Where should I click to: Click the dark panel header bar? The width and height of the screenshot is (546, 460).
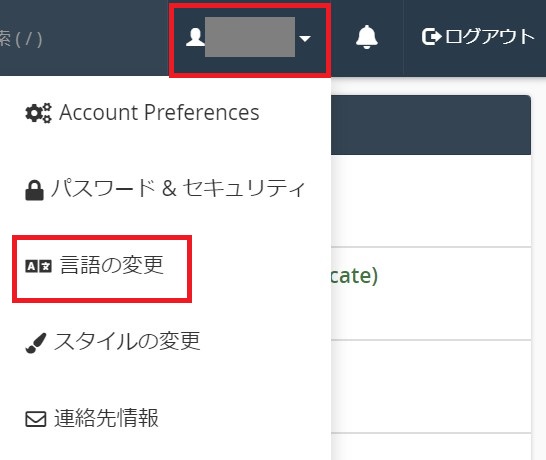click(x=431, y=125)
